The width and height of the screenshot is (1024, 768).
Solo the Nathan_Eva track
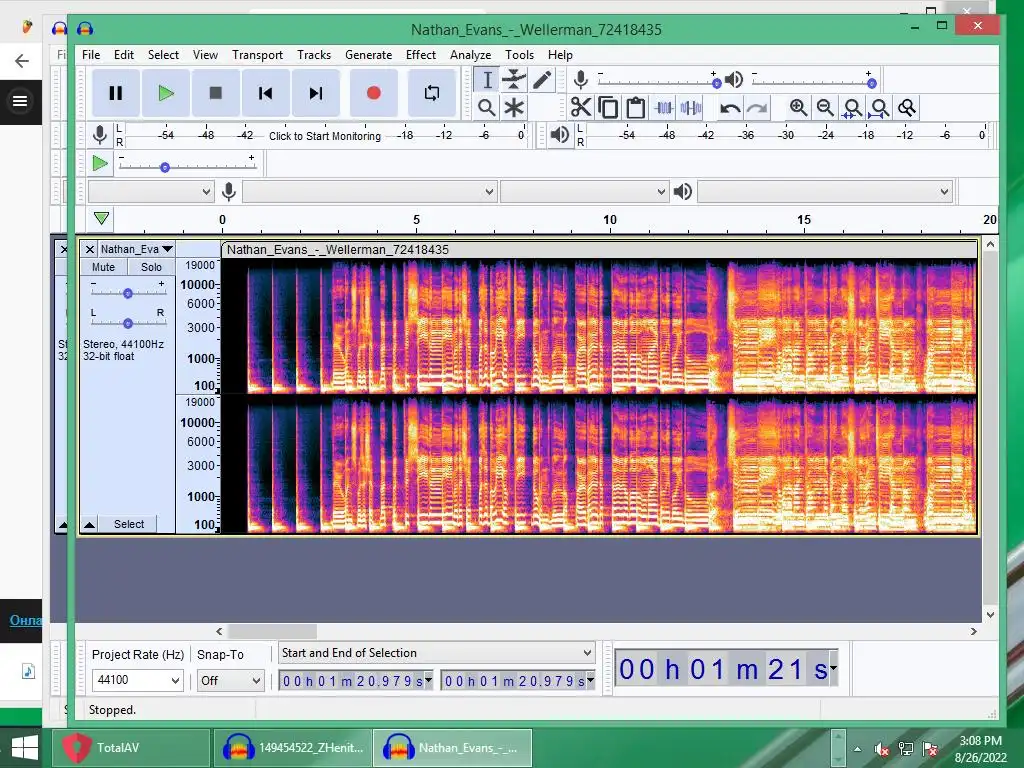[151, 267]
